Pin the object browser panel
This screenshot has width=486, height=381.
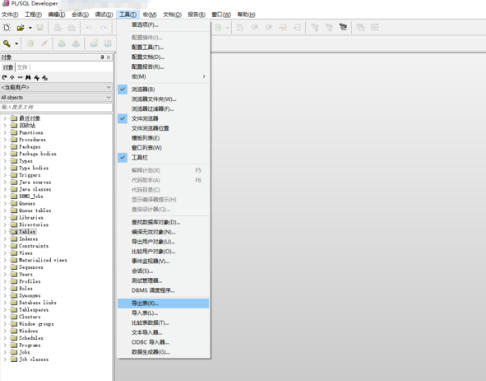tap(102, 57)
